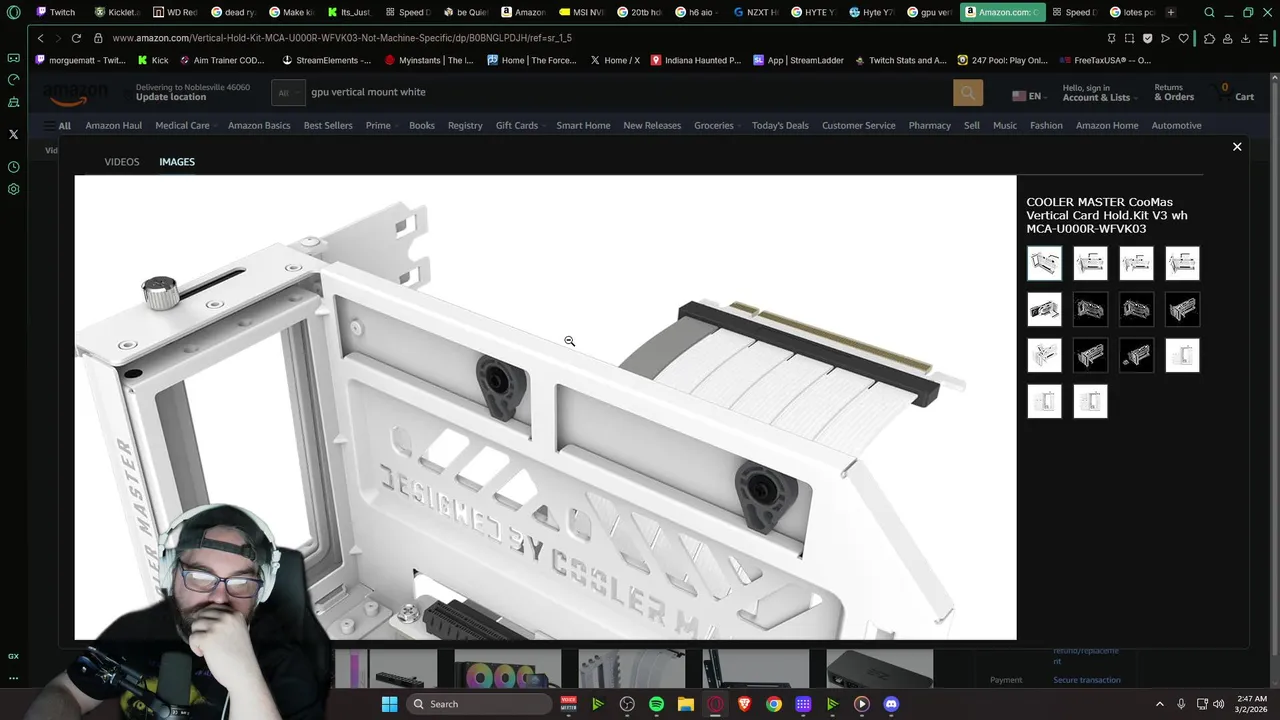Expand the Groceries nav dropdown
This screenshot has height=720, width=1280.
tap(717, 126)
